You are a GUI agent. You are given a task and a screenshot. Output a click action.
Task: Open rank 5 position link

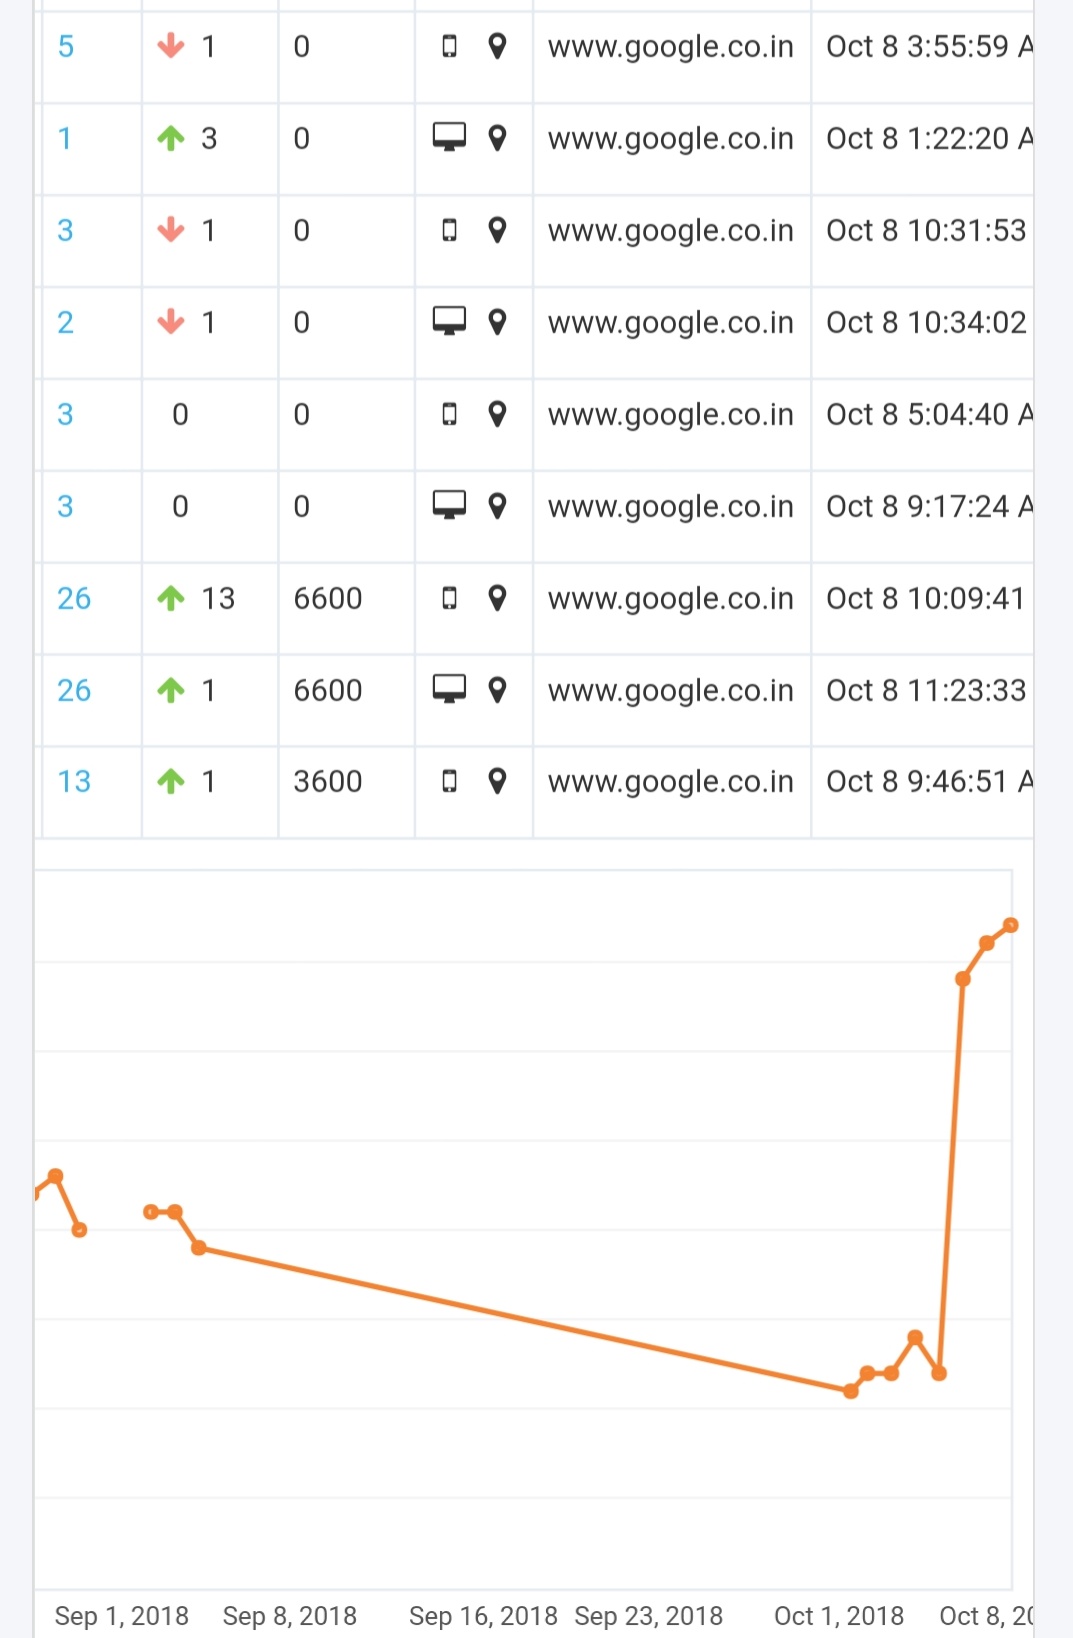(66, 46)
